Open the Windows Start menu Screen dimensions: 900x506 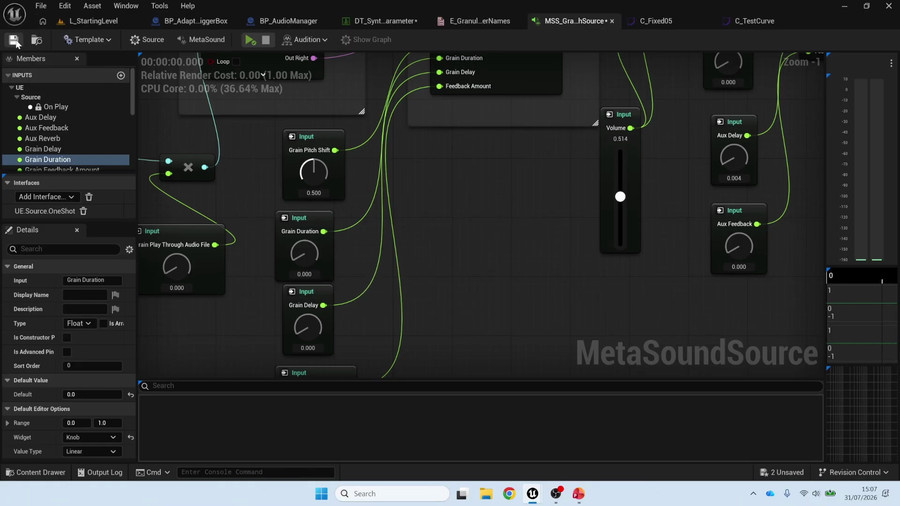[321, 494]
